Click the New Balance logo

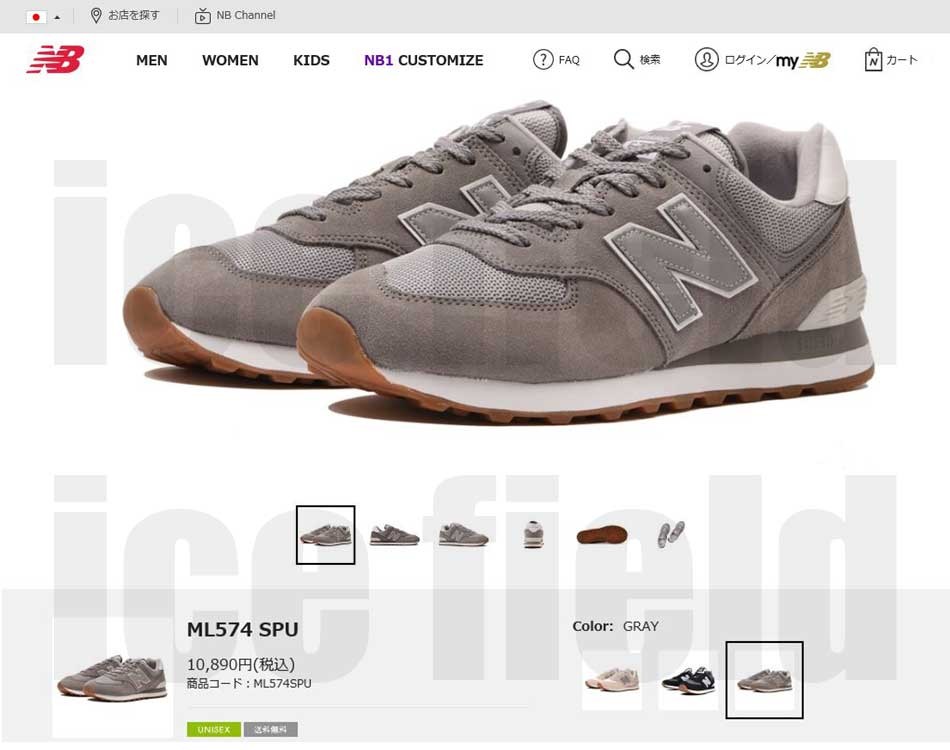pos(55,59)
